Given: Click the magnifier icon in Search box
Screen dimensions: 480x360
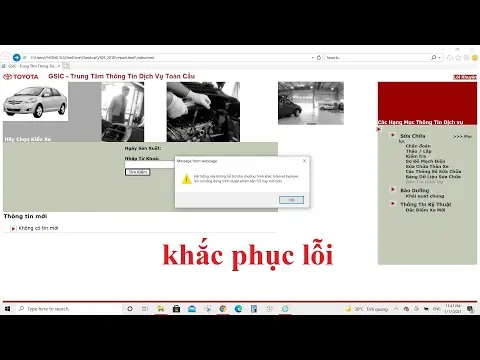Looking at the screenshot, I should (x=433, y=57).
